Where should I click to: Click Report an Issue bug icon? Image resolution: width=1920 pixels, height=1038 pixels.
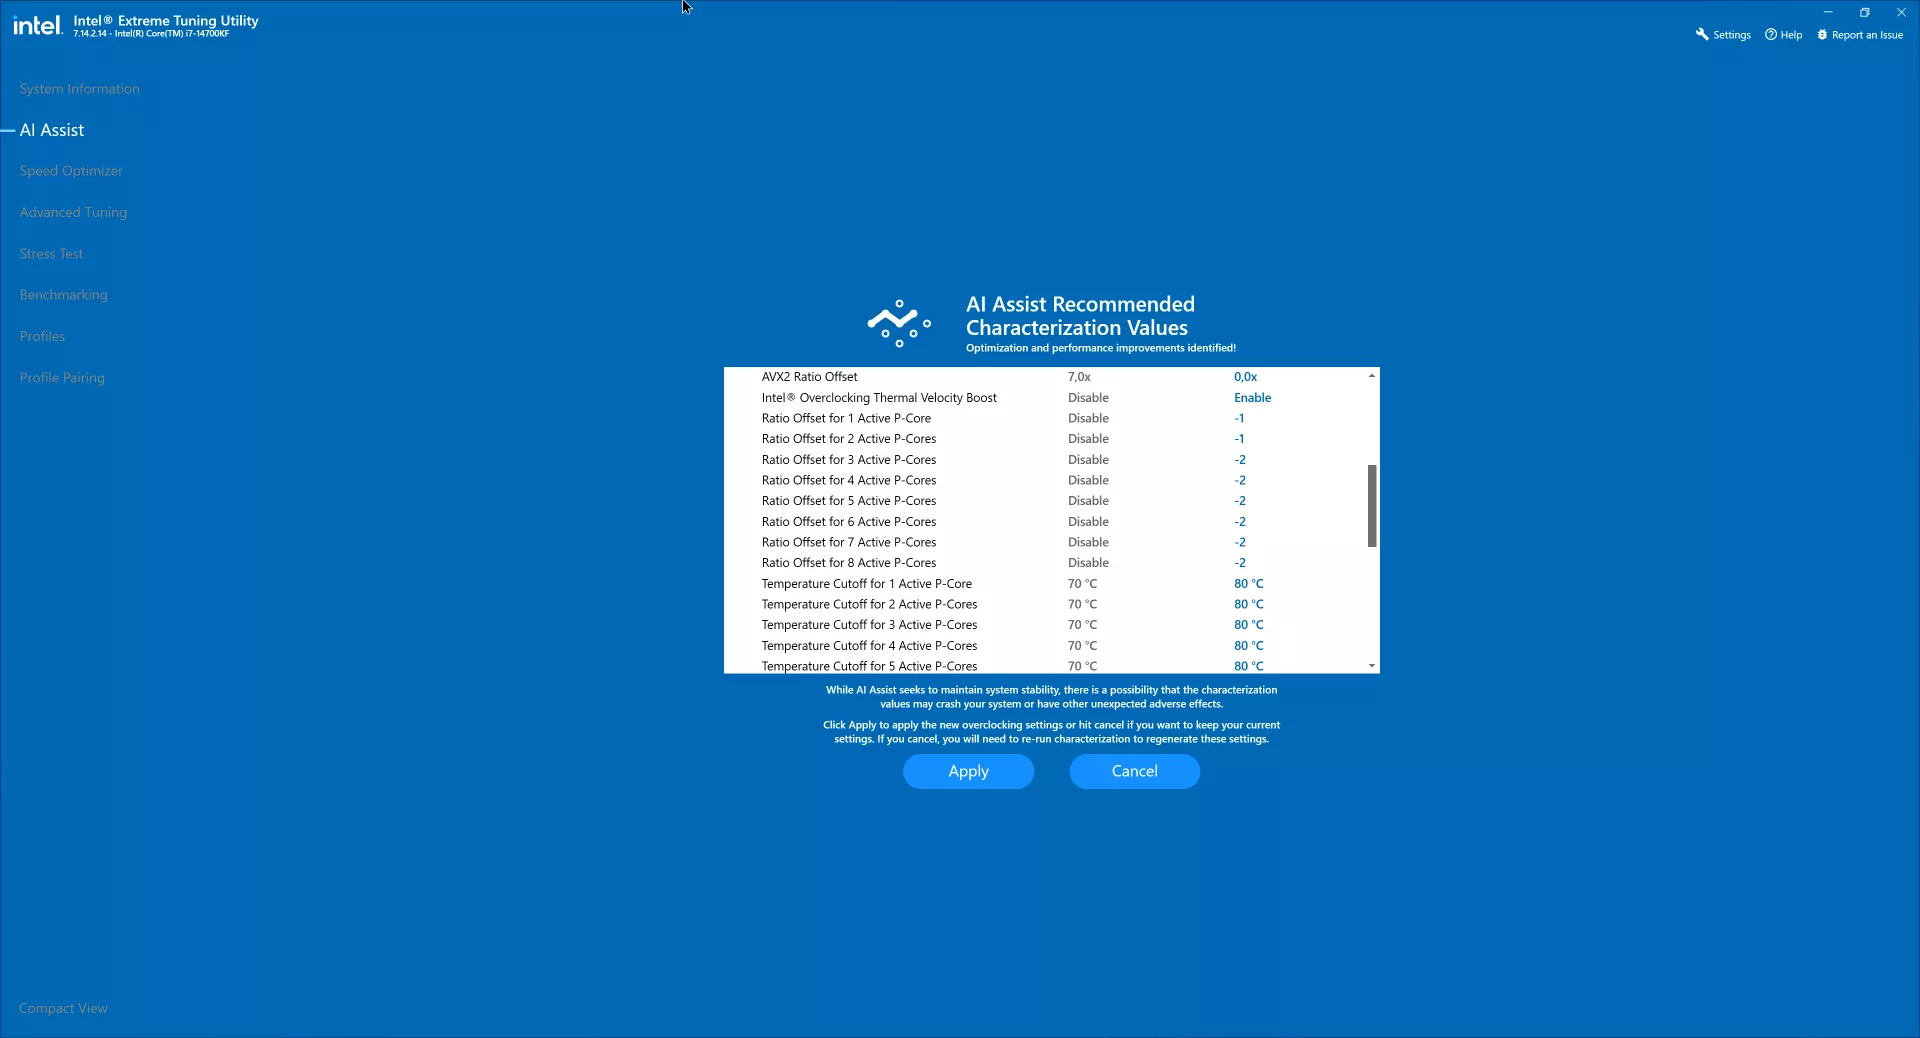(1822, 34)
